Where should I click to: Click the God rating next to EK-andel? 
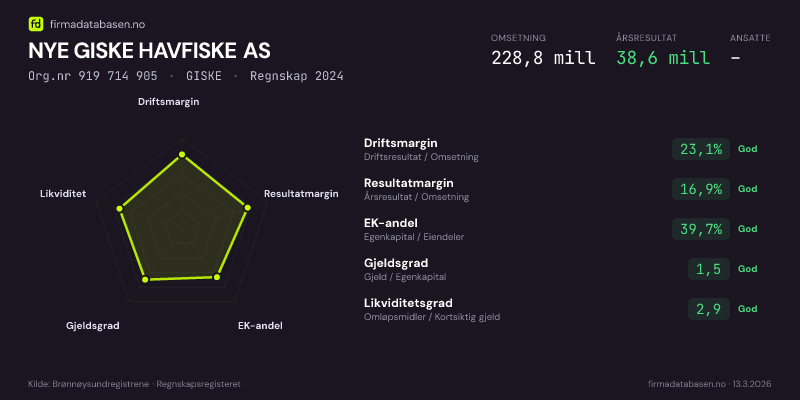748,229
